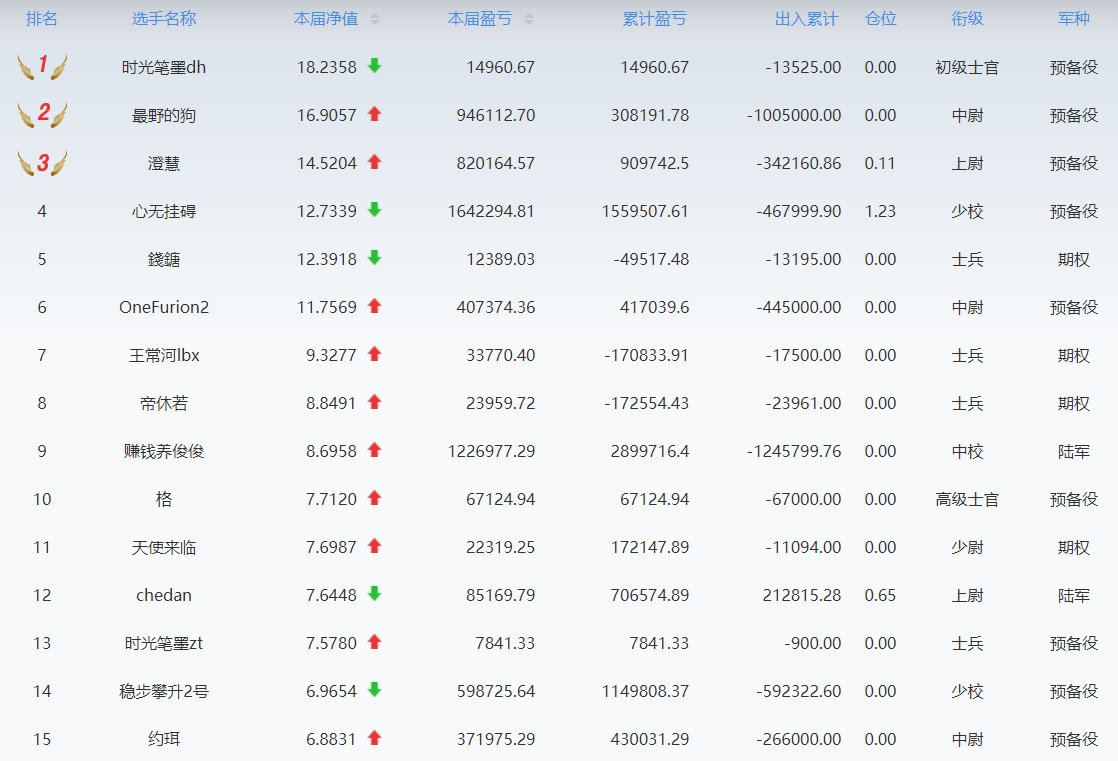Sort table by 本届盈亏 sort arrows
This screenshot has height=761, width=1118.
tap(529, 19)
